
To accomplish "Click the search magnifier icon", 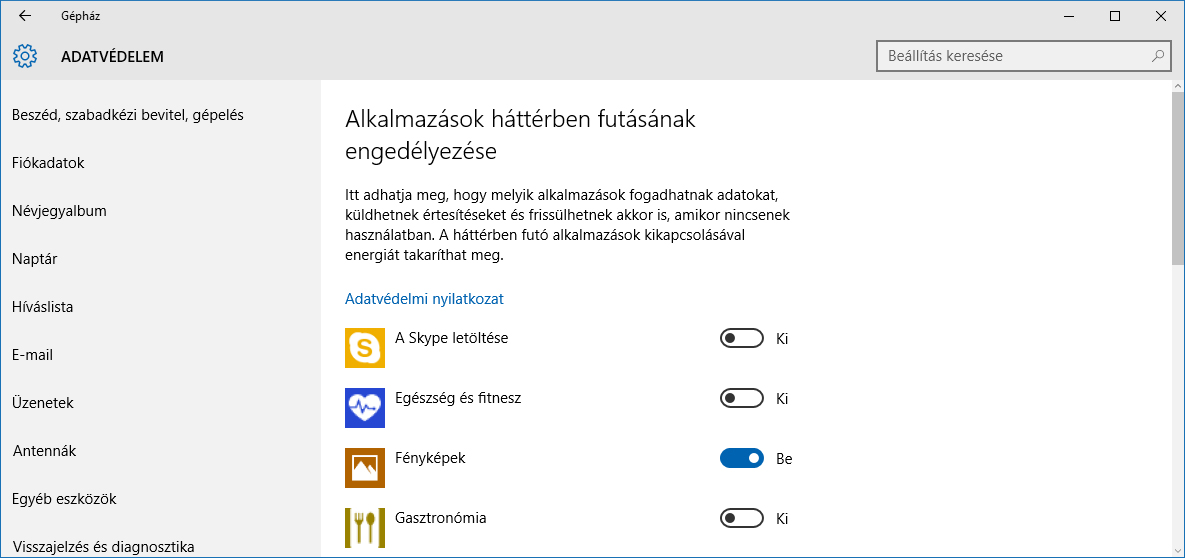I will [1158, 56].
